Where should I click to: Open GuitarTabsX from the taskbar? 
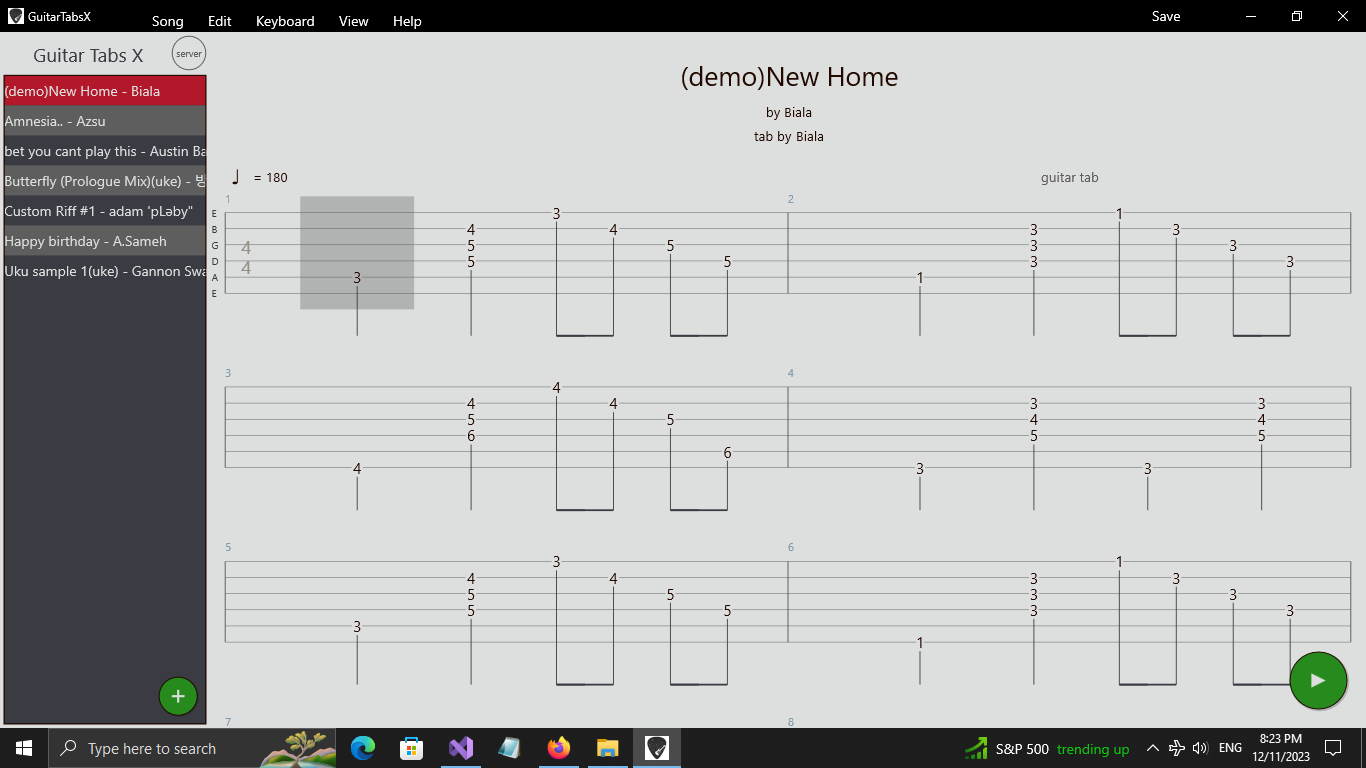(656, 748)
